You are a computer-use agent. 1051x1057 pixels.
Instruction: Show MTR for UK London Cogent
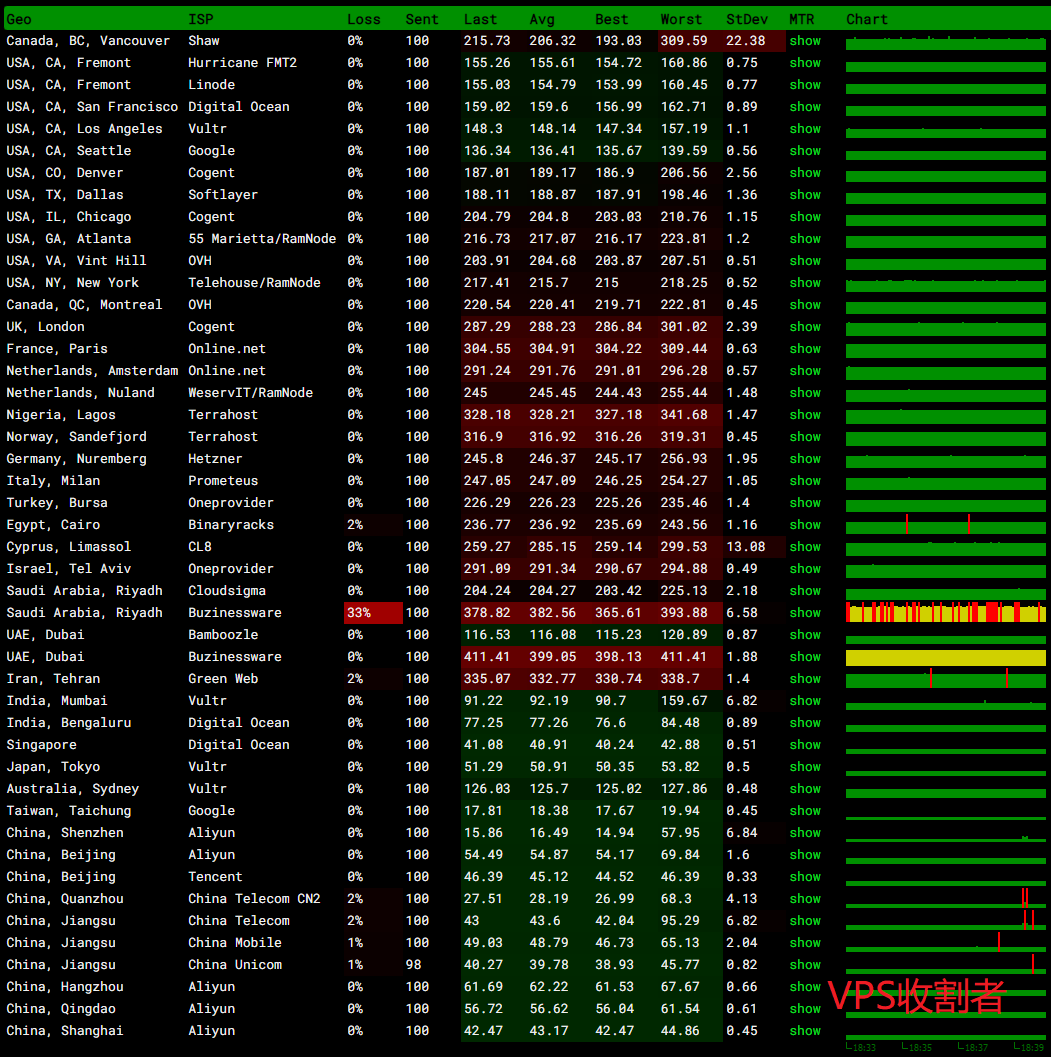tap(805, 327)
